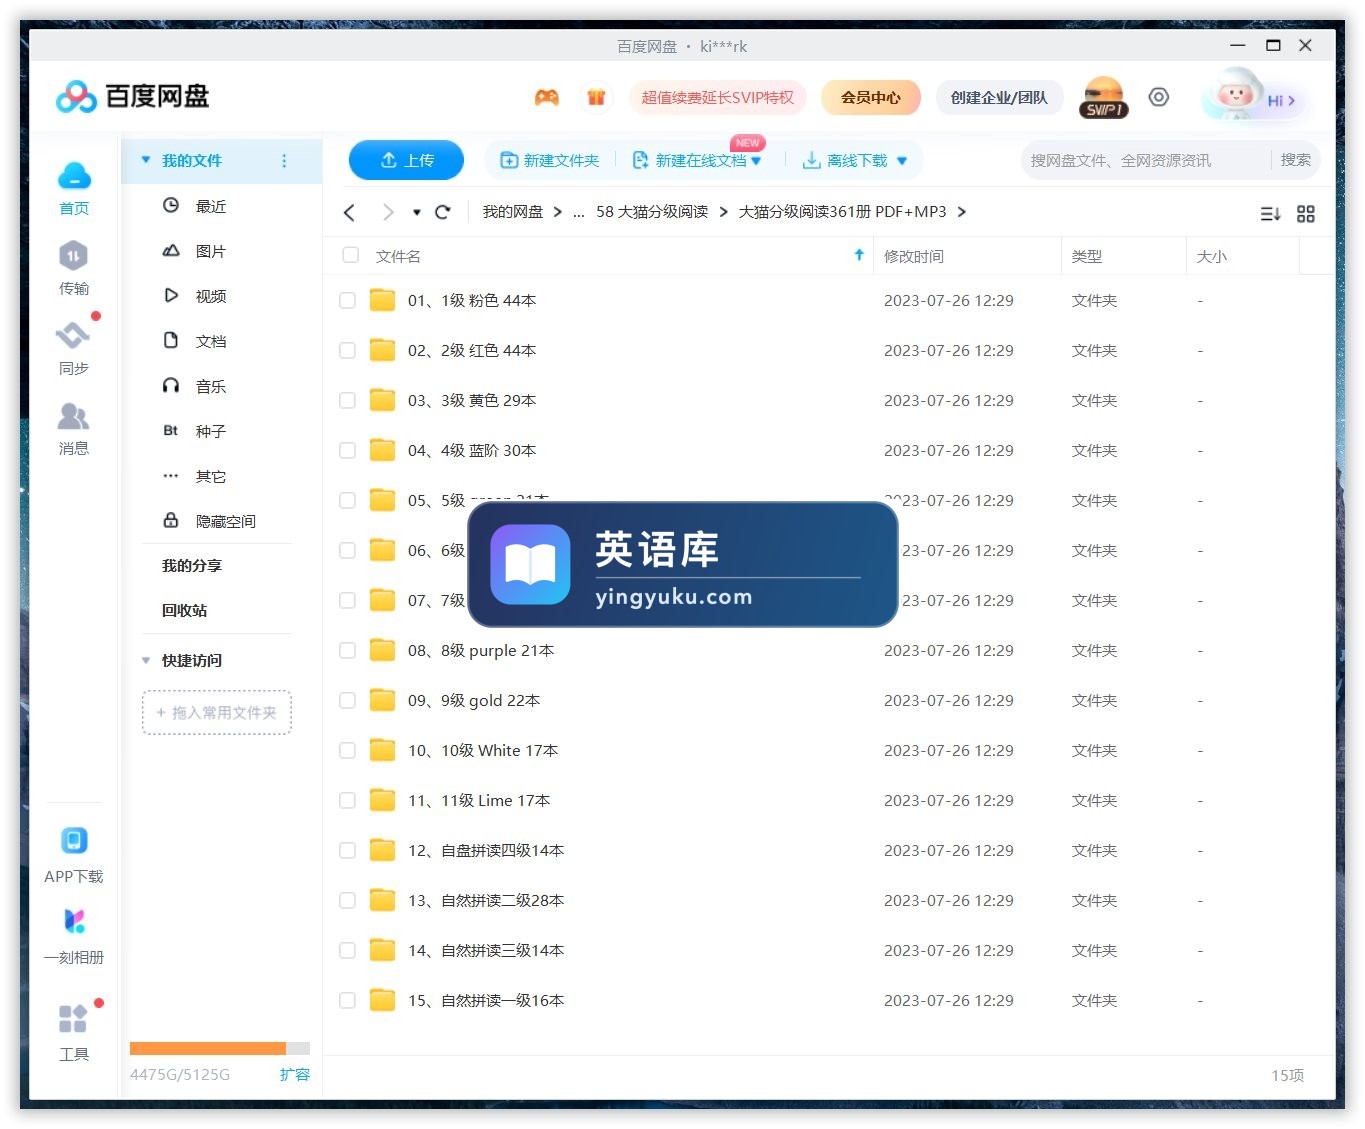This screenshot has width=1365, height=1129.
Task: Click the SVIP1 badge icon
Action: pyautogui.click(x=1104, y=98)
